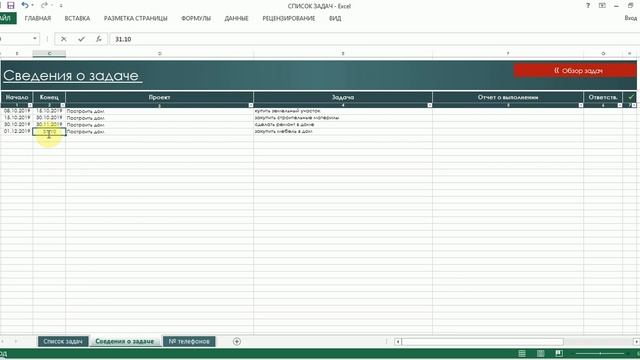Screen dimensions: 640x360
Task: Click the Конец column header
Action: pos(49,98)
